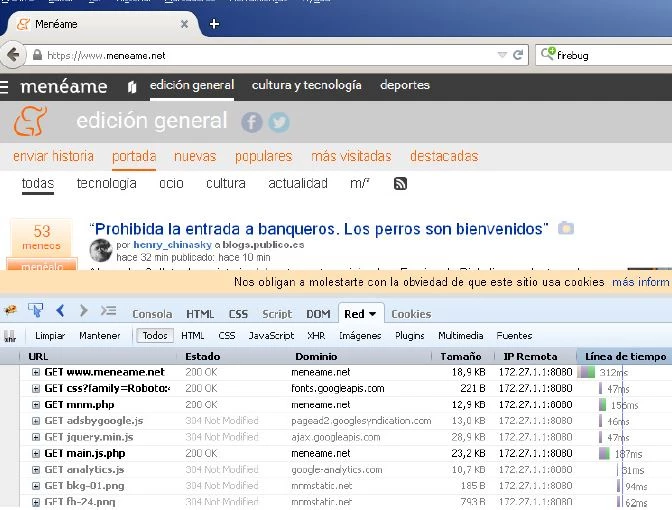Click the Firebug bug icon
Viewport: 672px width, 510px height.
10,310
